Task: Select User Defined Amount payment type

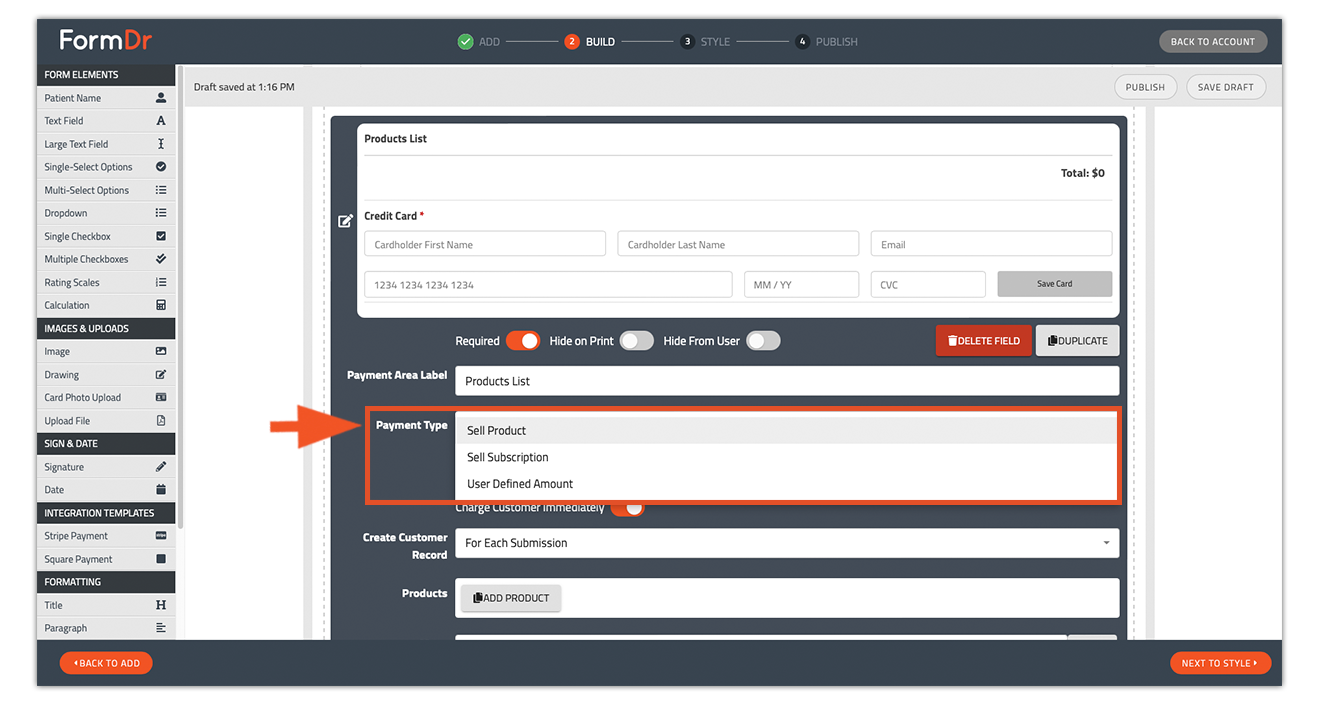Action: 786,484
